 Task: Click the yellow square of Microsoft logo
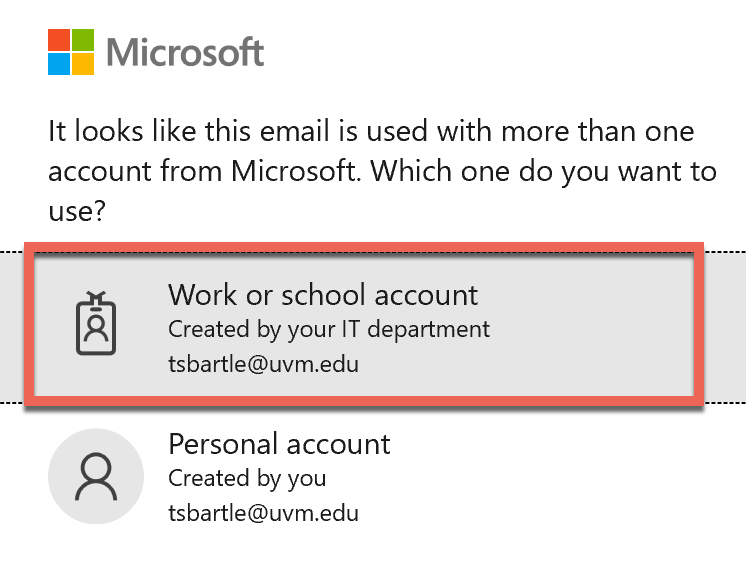point(83,64)
